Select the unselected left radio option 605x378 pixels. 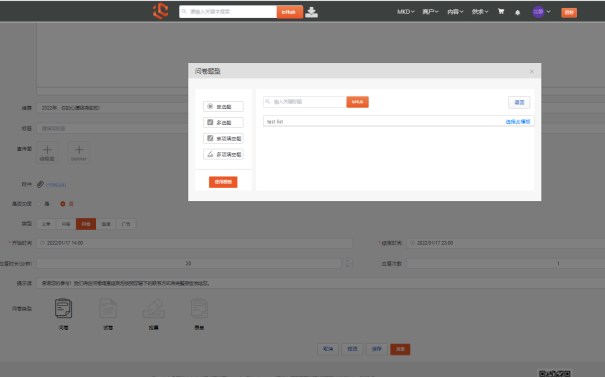(39, 204)
